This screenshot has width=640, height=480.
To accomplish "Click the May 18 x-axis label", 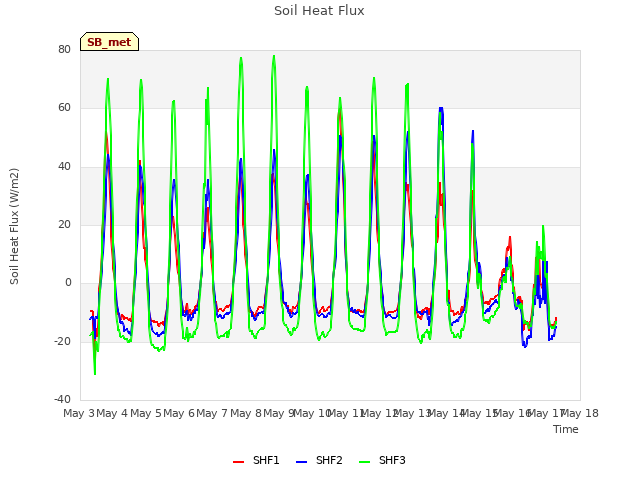I will coord(580,413).
